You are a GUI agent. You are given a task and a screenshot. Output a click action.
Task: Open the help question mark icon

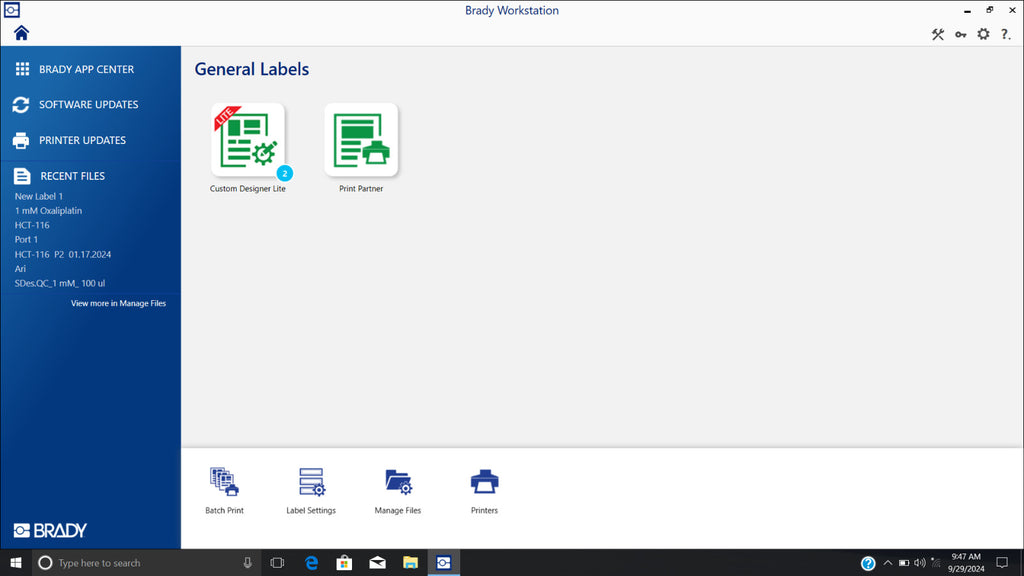click(1006, 34)
